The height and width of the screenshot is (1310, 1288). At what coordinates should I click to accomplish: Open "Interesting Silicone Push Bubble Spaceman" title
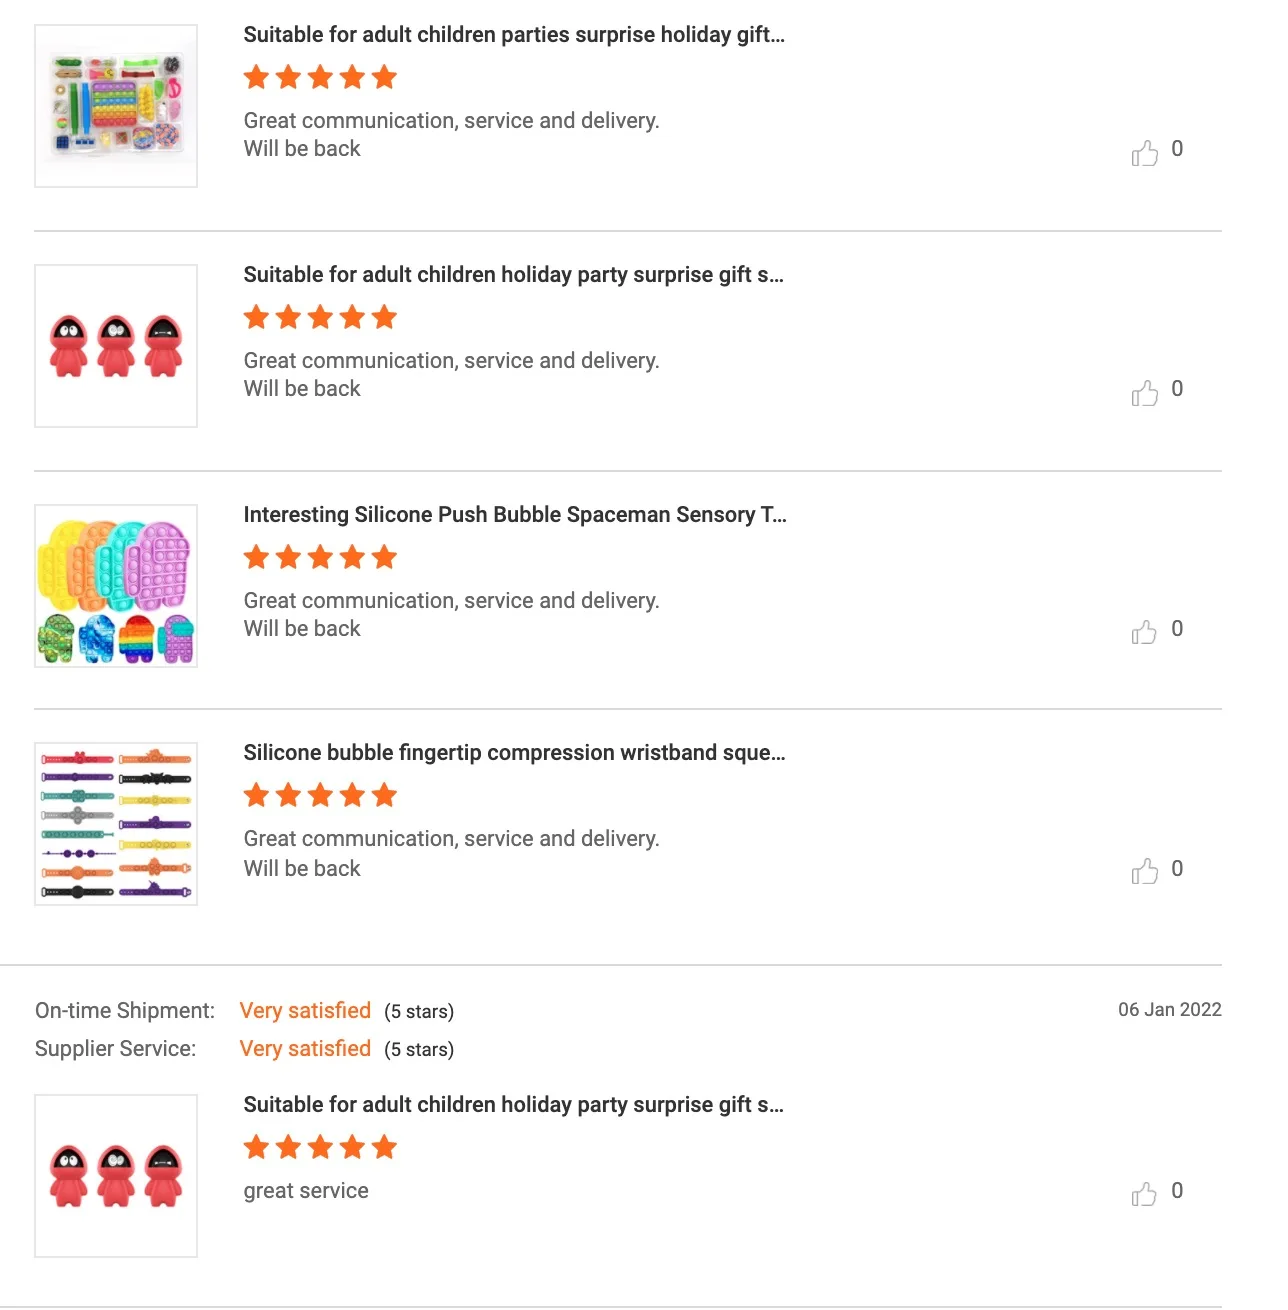514,515
